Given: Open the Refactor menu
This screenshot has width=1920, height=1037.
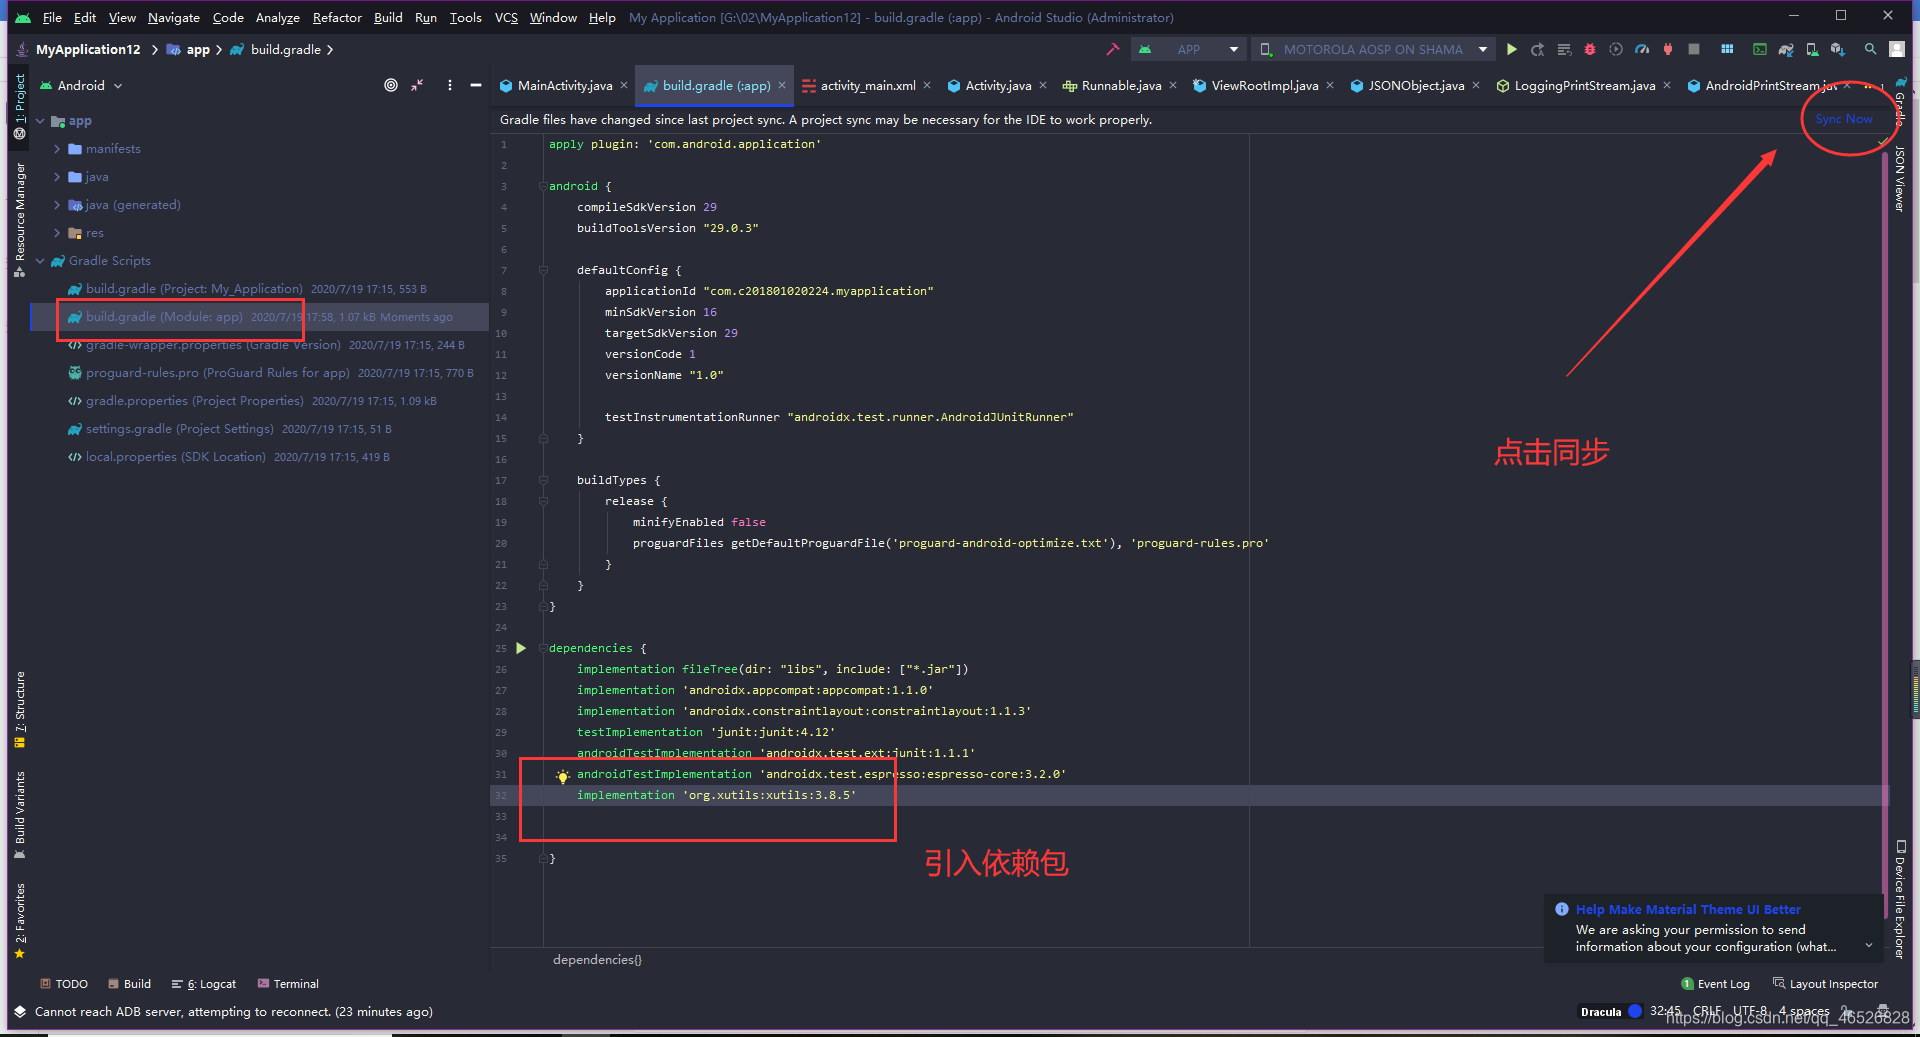Looking at the screenshot, I should click(x=337, y=17).
